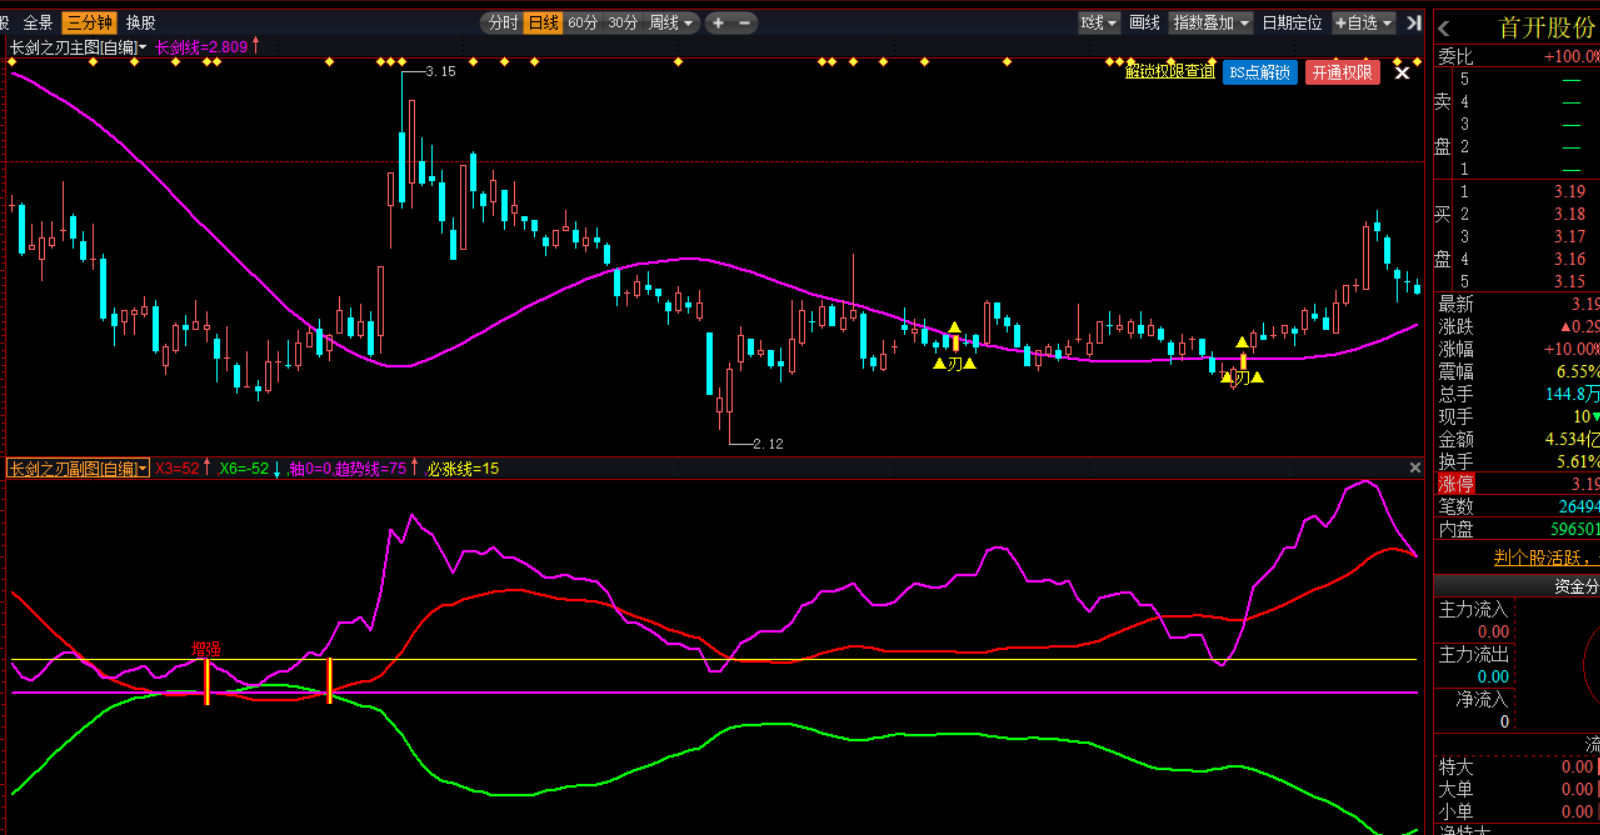Close the sub-indicator panel with its X
Viewport: 1600px width, 835px height.
1415,468
